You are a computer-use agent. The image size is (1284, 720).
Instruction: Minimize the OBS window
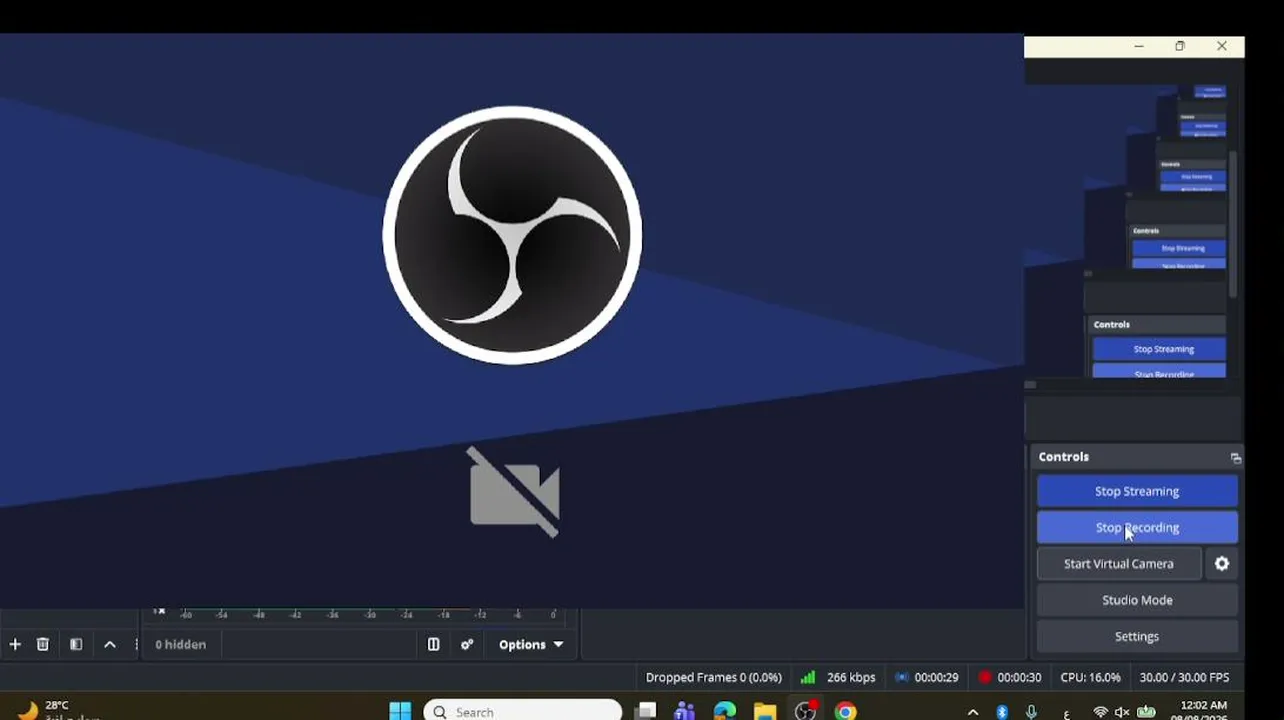1139,46
